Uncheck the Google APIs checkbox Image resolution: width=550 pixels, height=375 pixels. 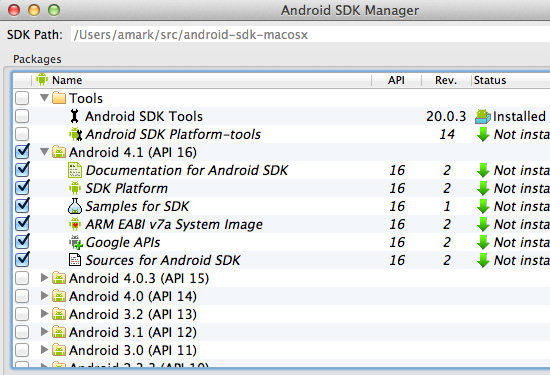click(22, 242)
